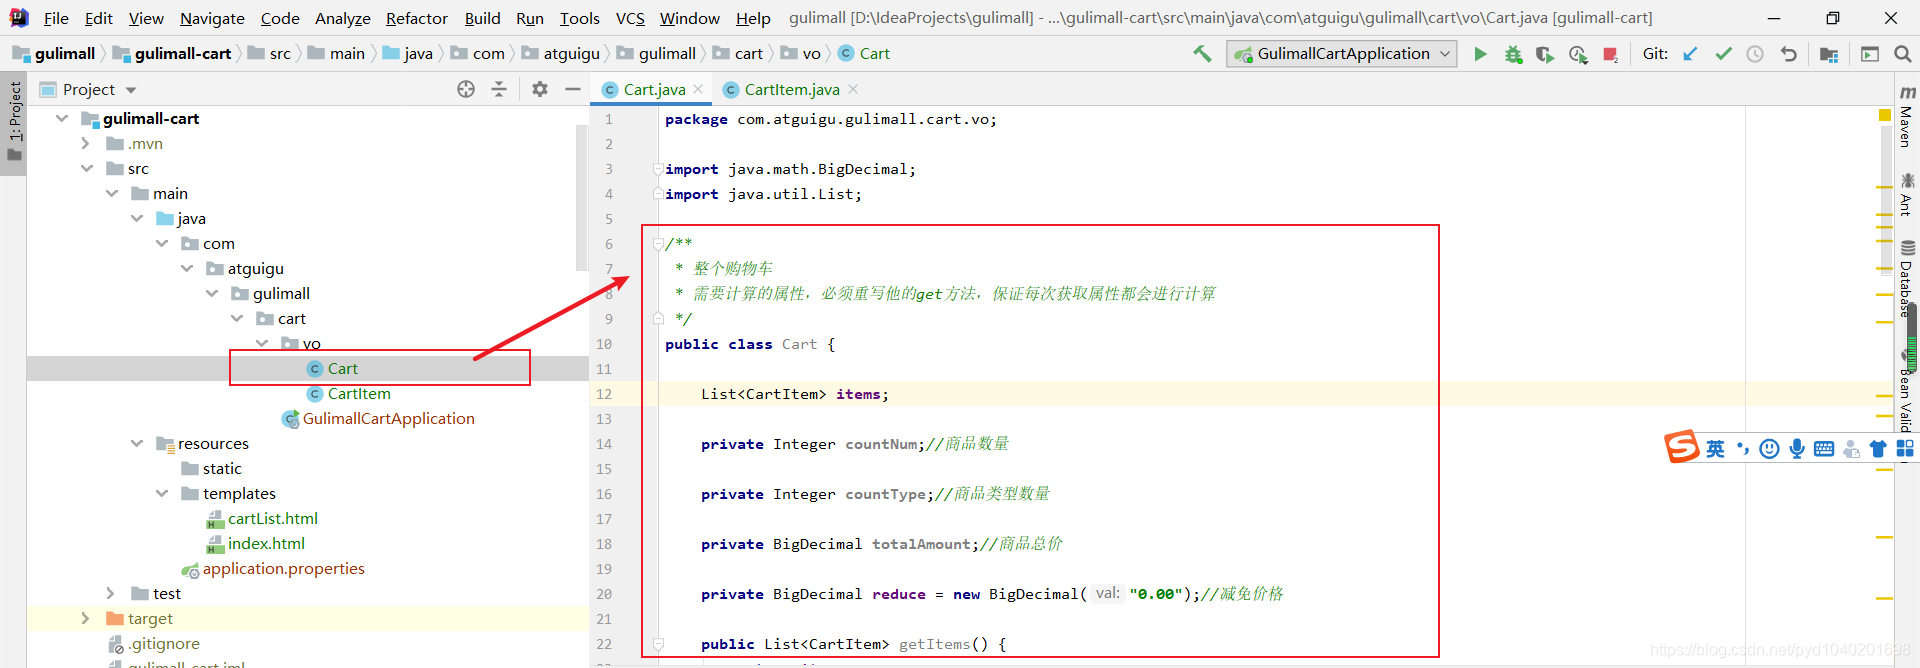
Task: Update project with the blue Git arrow
Action: [1690, 54]
